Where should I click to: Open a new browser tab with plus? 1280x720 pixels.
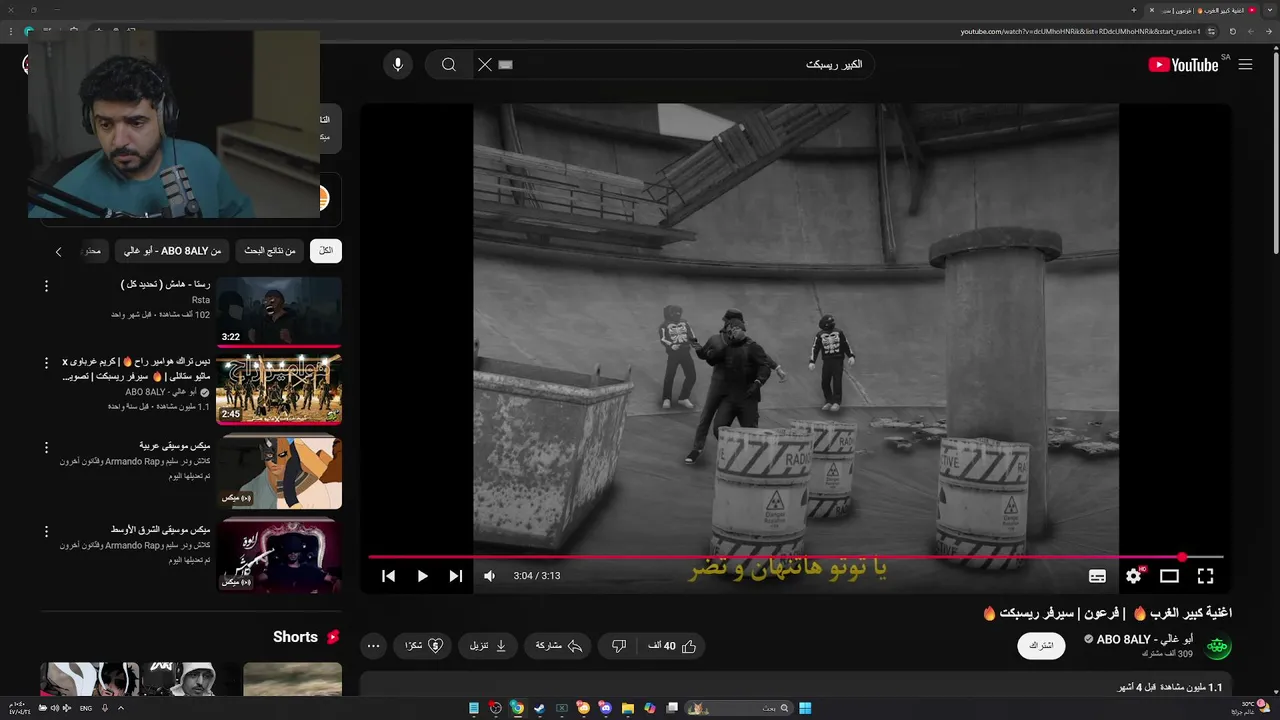click(1133, 10)
